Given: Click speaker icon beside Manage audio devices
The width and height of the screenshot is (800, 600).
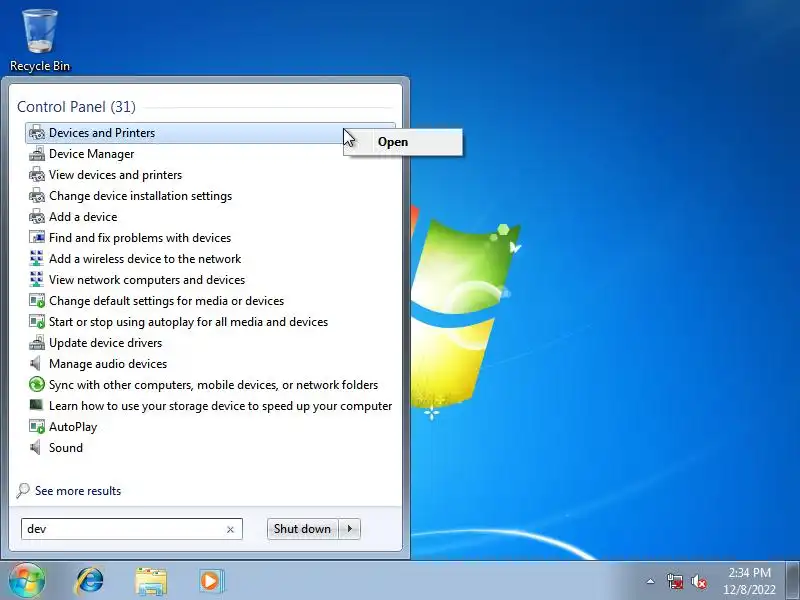Looking at the screenshot, I should point(36,363).
